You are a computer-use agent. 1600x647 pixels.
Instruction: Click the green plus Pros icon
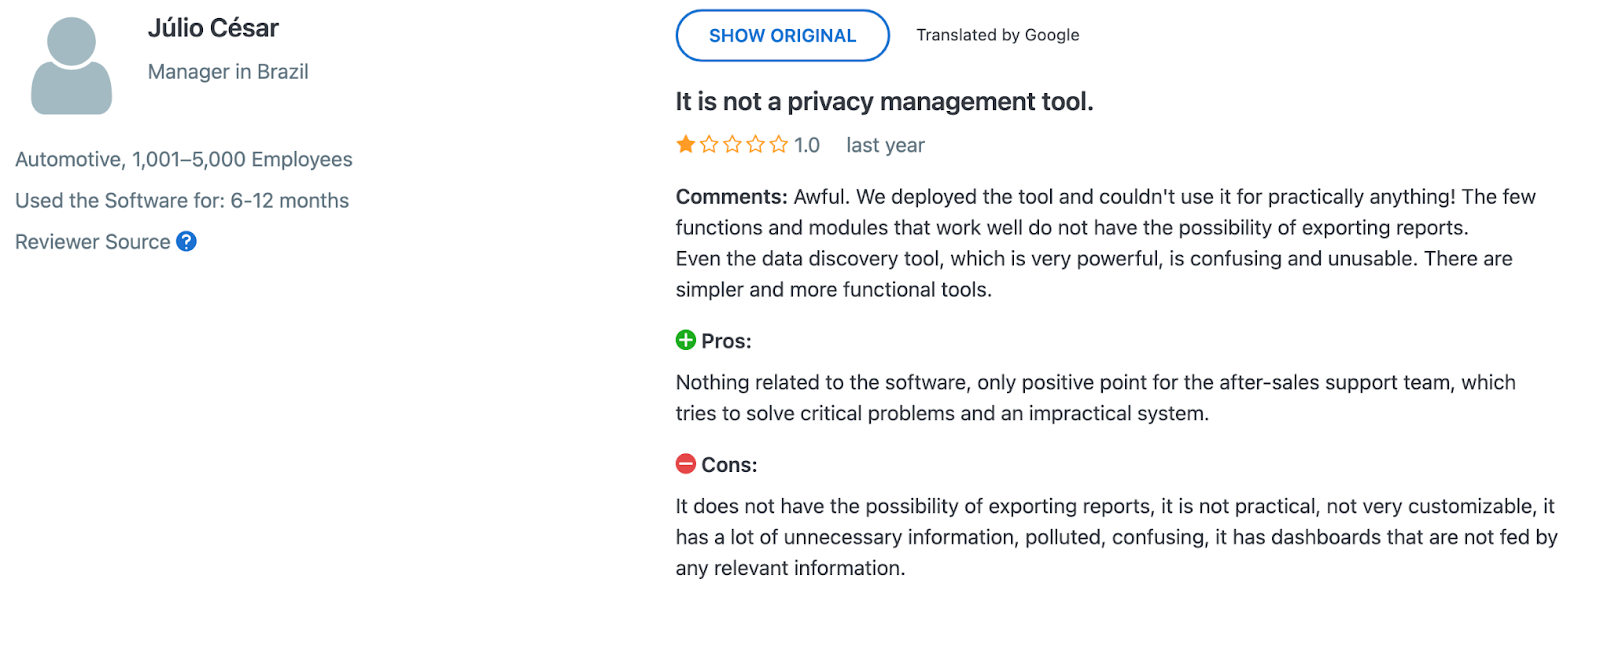coord(686,340)
